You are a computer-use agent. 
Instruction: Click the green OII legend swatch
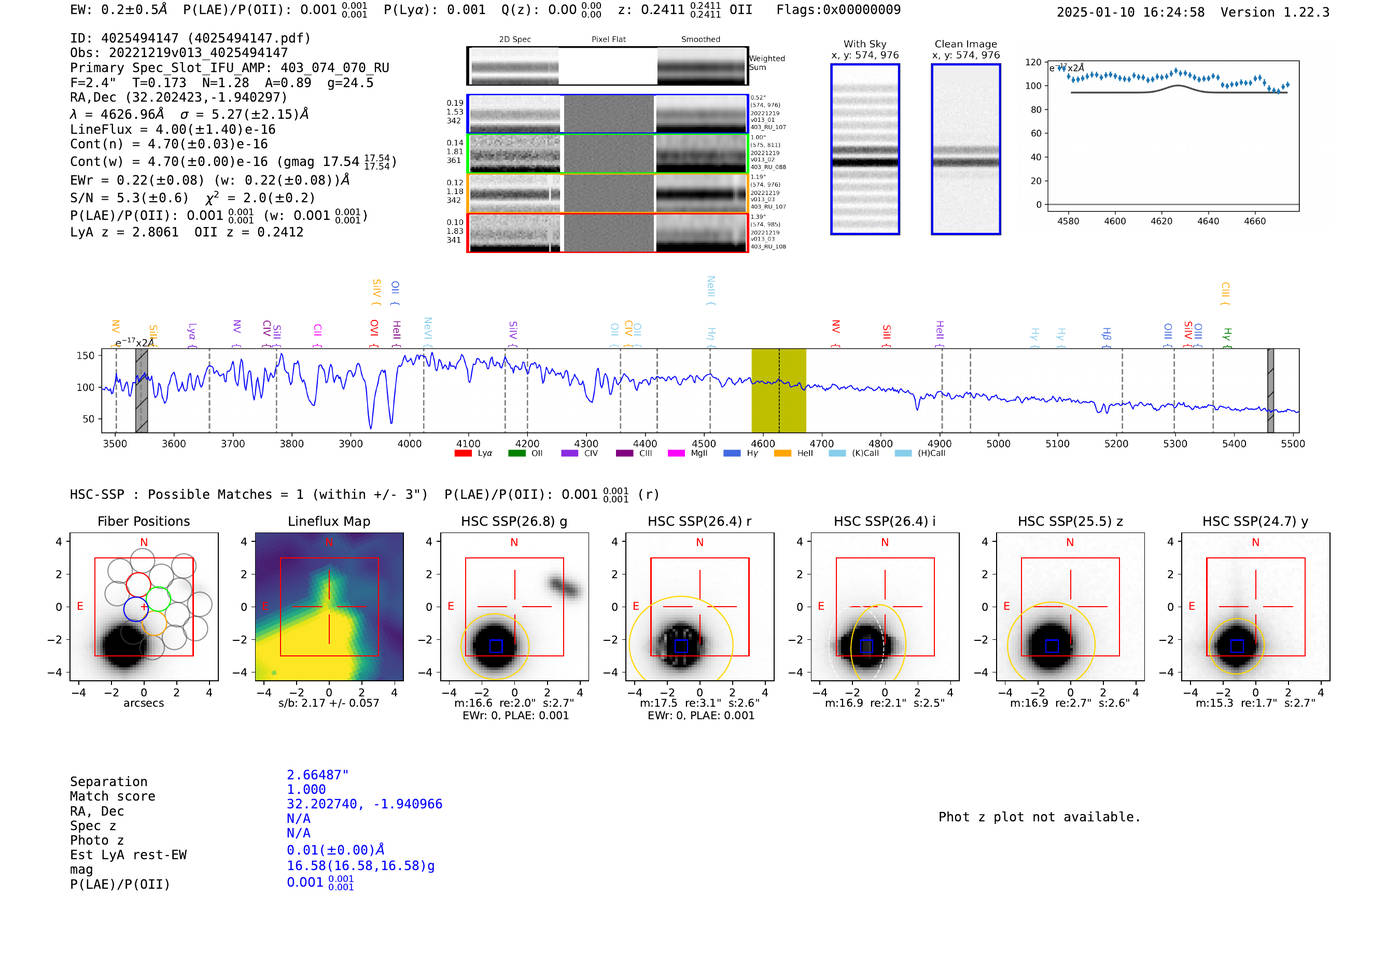pyautogui.click(x=516, y=454)
